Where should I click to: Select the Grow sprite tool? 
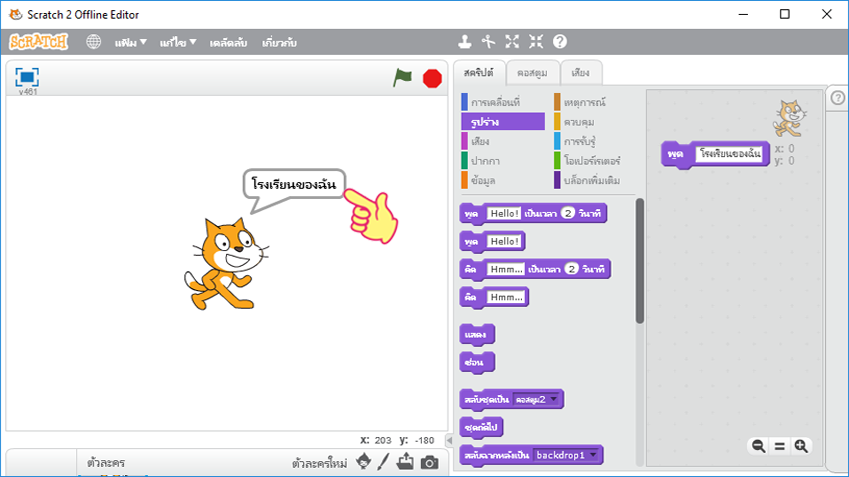(x=512, y=42)
